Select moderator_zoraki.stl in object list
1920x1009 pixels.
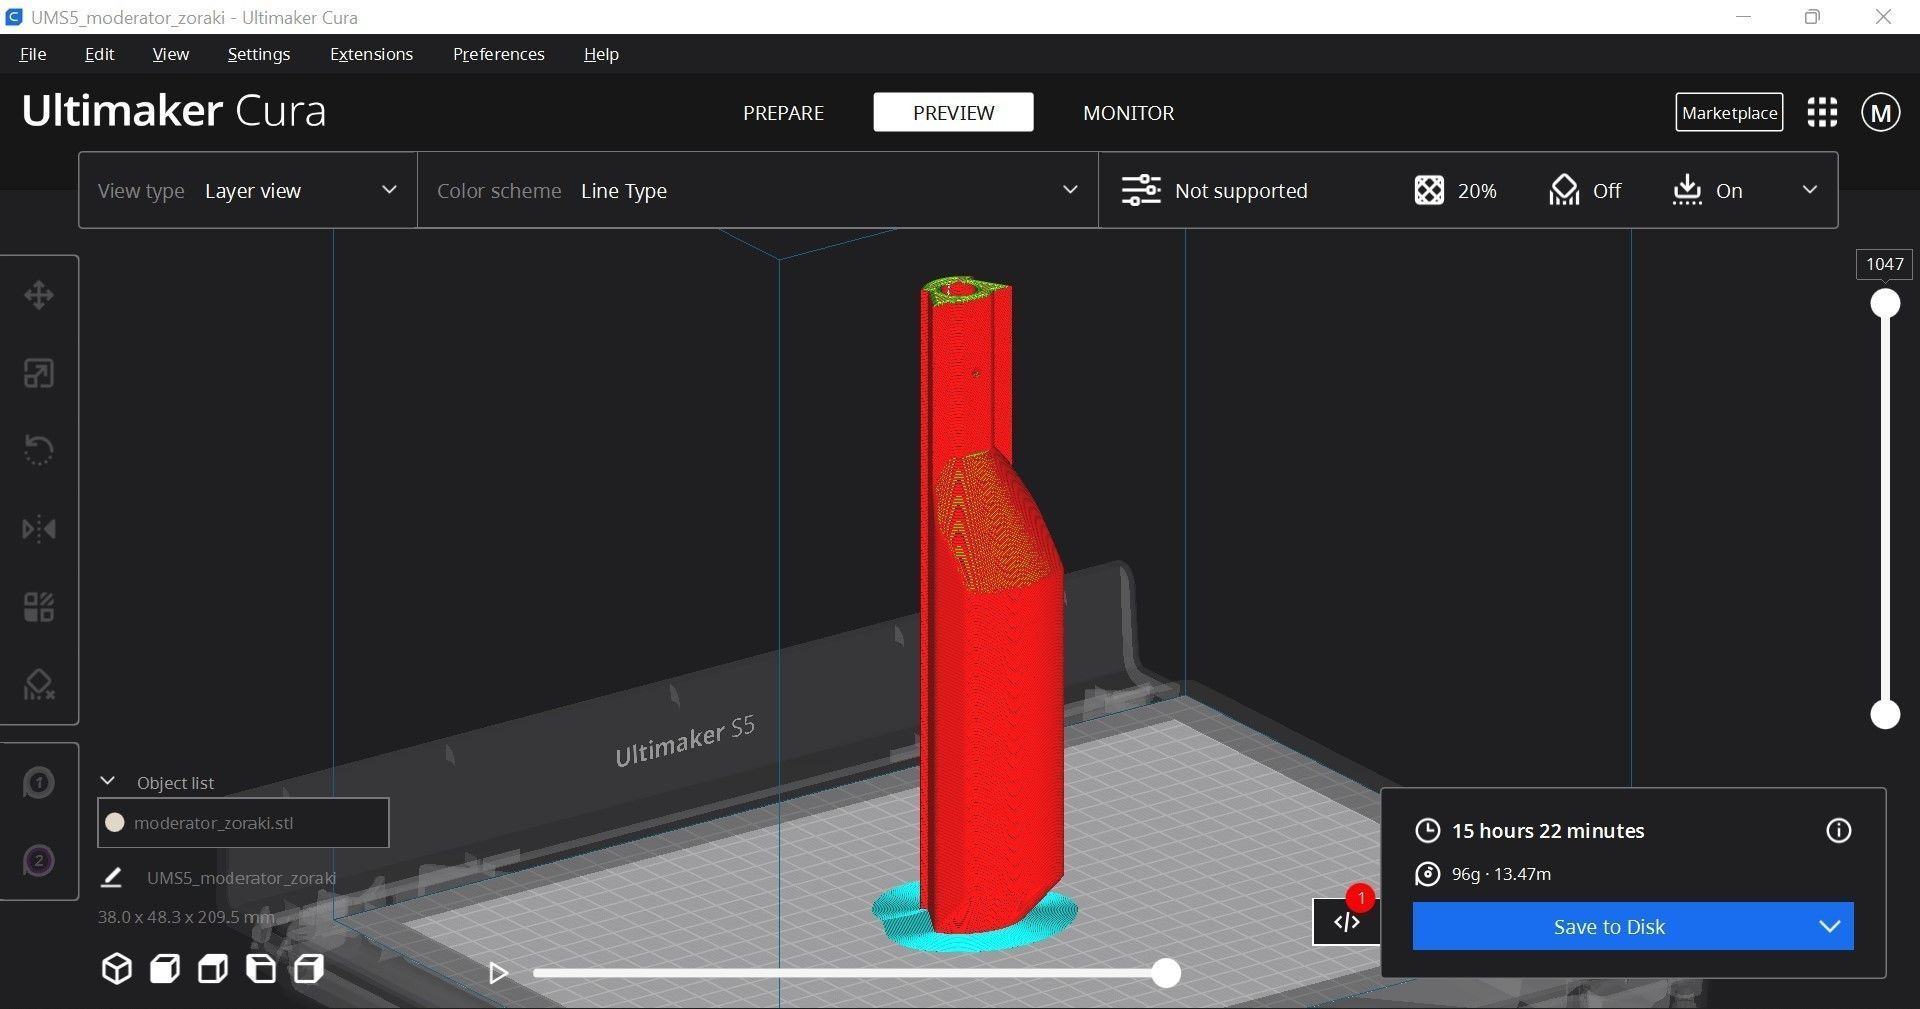pyautogui.click(x=243, y=823)
